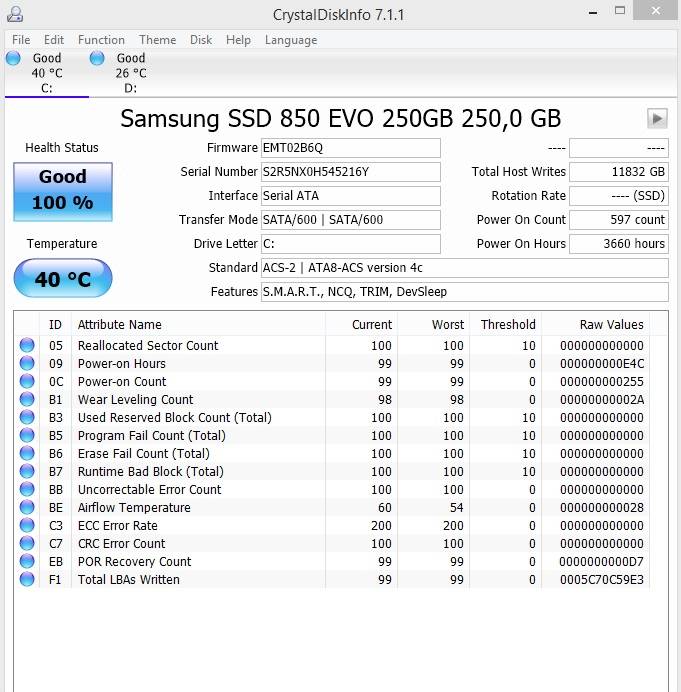Click the Firmware field EMT02B6Q
This screenshot has height=692, width=681.
coord(350,148)
